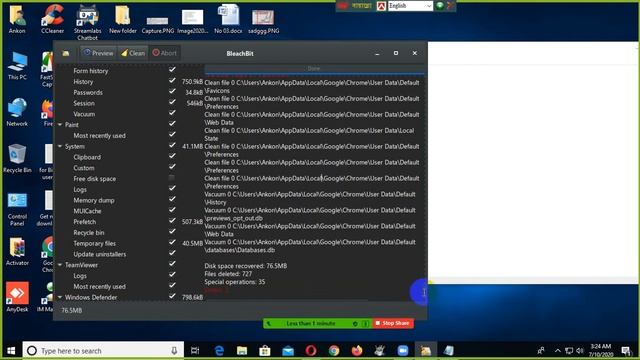The height and width of the screenshot is (360, 640).
Task: Show hidden system tray icons
Action: click(x=558, y=351)
